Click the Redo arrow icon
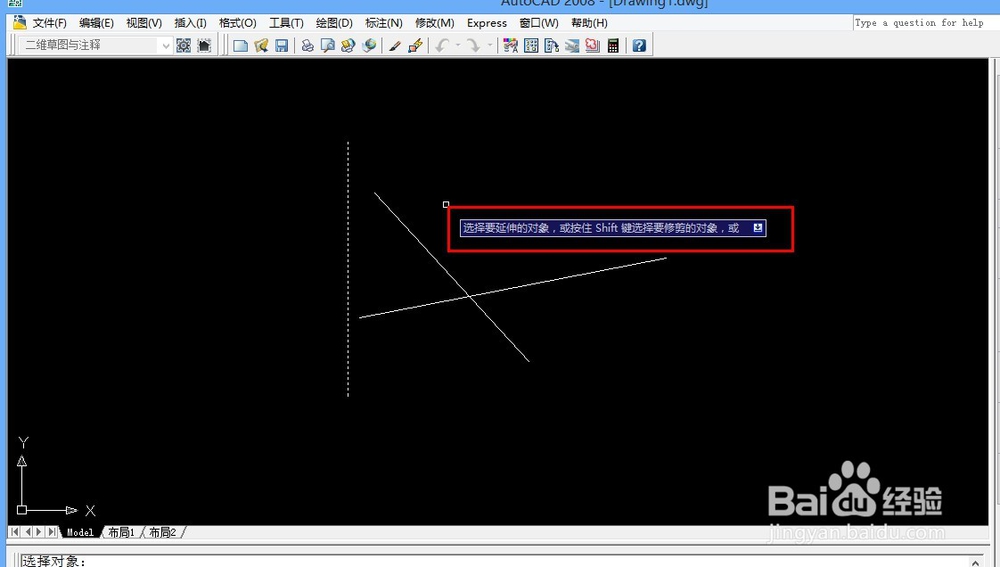 [473, 45]
